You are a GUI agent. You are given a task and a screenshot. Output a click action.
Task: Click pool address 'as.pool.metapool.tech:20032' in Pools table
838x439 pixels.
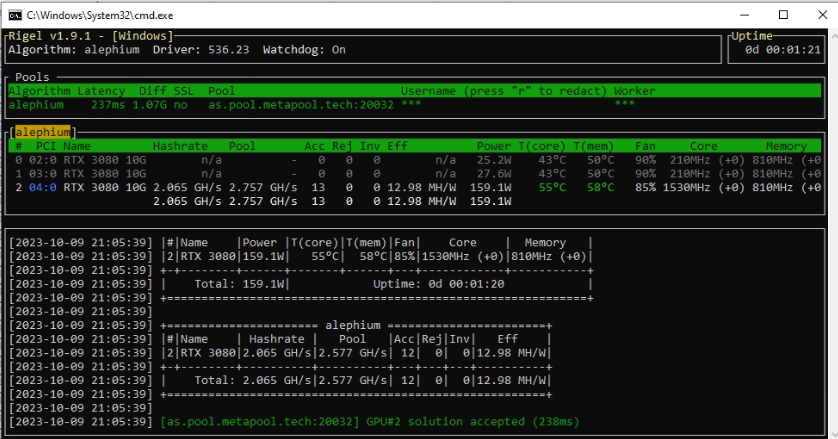301,105
